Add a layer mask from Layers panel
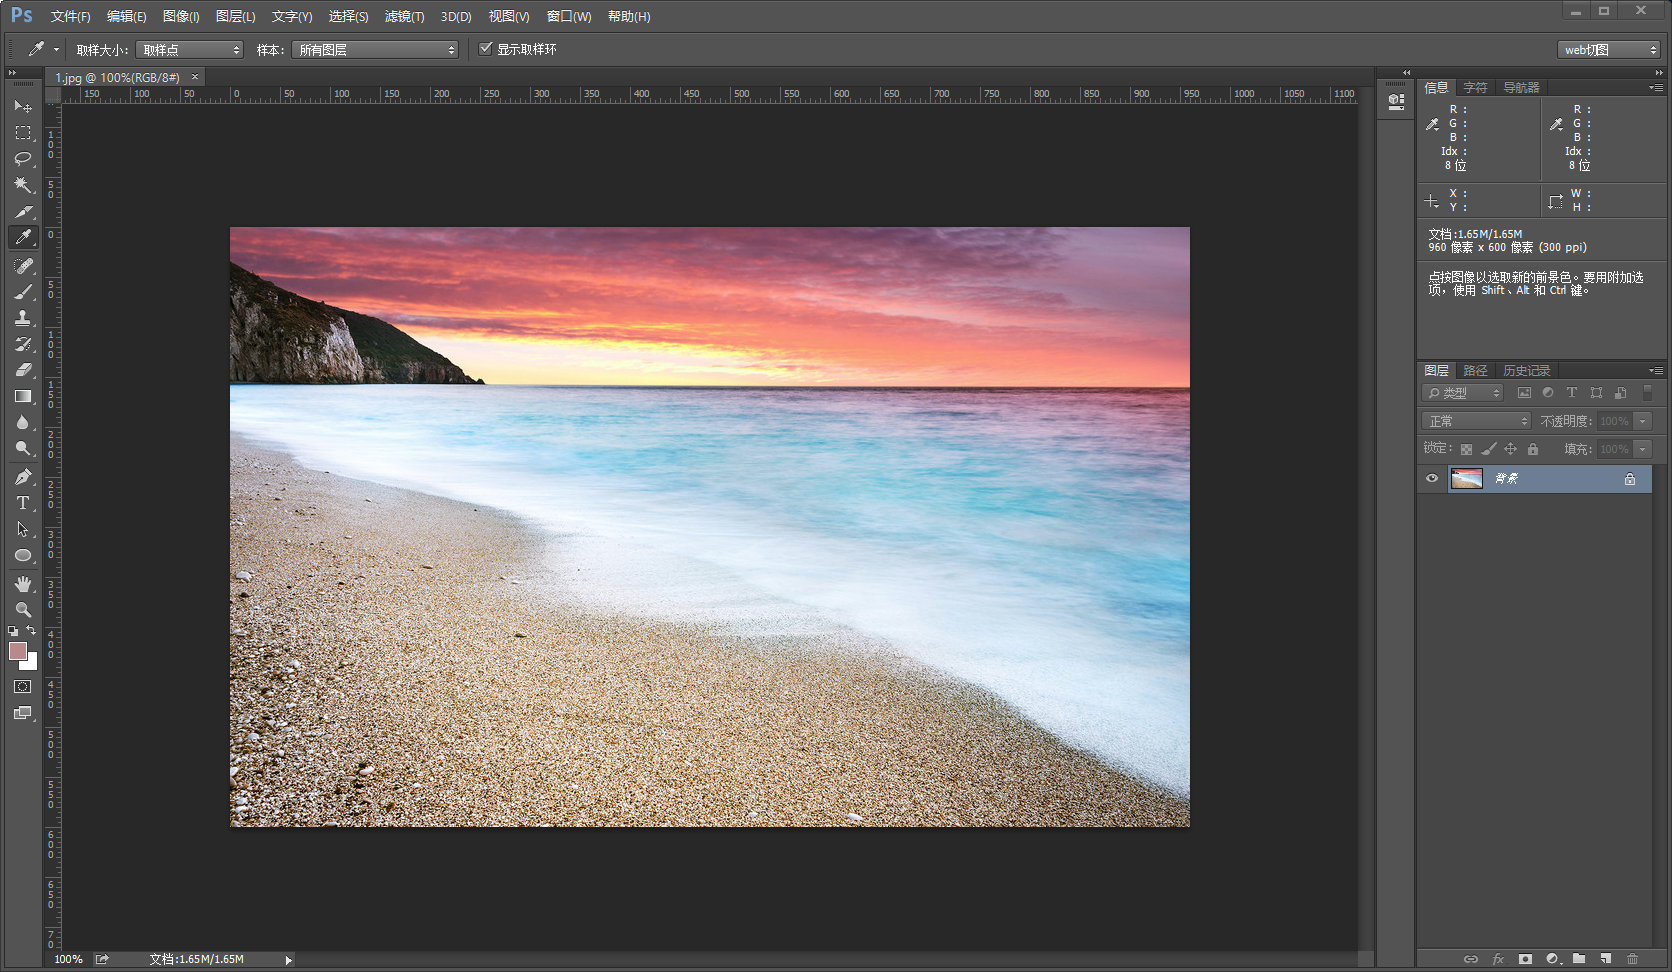Image resolution: width=1672 pixels, height=972 pixels. pyautogui.click(x=1525, y=959)
